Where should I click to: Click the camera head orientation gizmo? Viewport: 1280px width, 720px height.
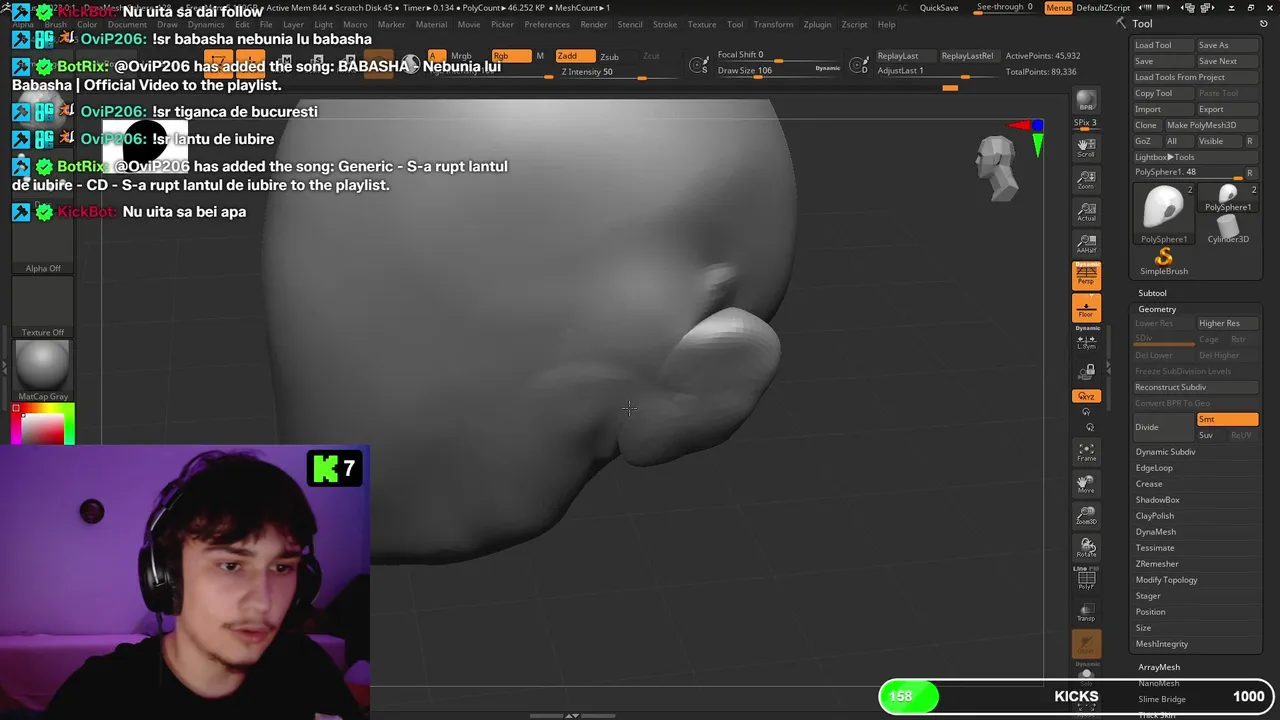(x=997, y=168)
